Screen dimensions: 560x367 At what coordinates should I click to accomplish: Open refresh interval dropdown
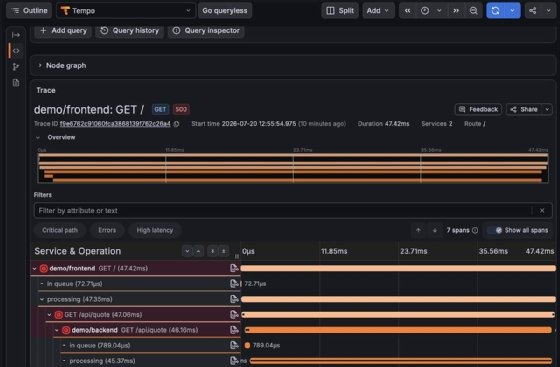click(512, 11)
